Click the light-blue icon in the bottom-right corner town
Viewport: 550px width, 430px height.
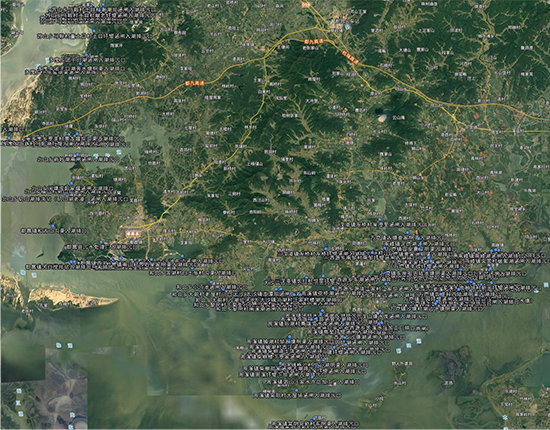[x=505, y=417]
